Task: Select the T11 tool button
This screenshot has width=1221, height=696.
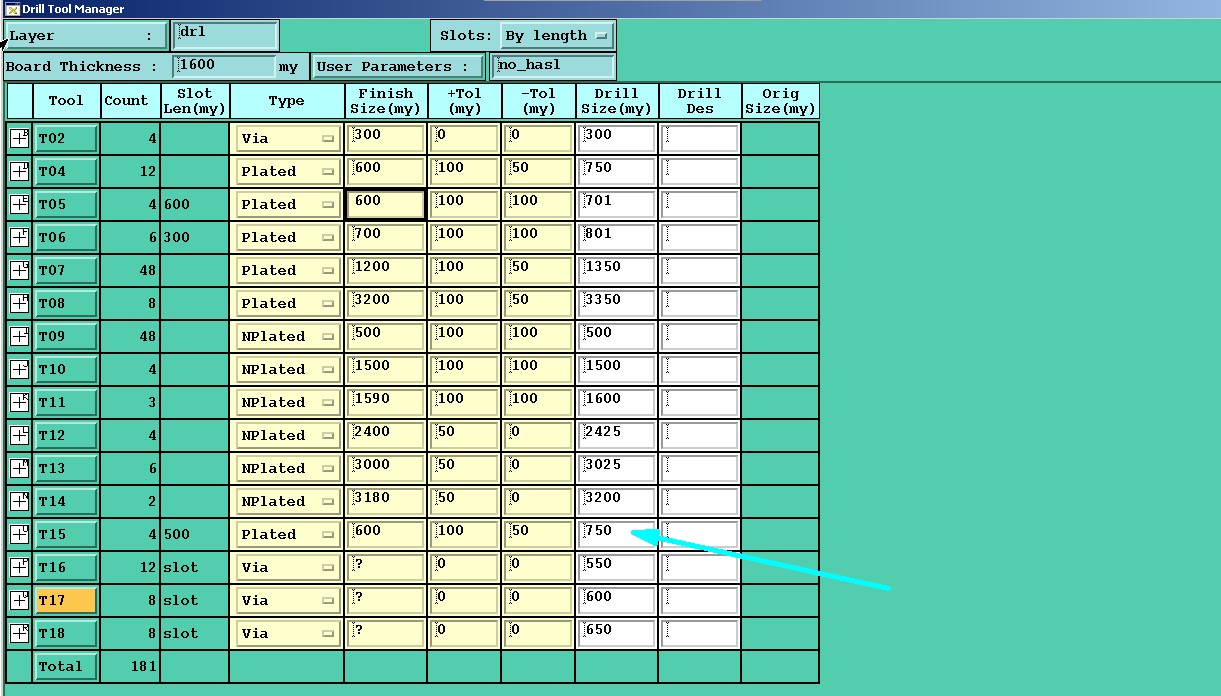Action: (x=66, y=402)
